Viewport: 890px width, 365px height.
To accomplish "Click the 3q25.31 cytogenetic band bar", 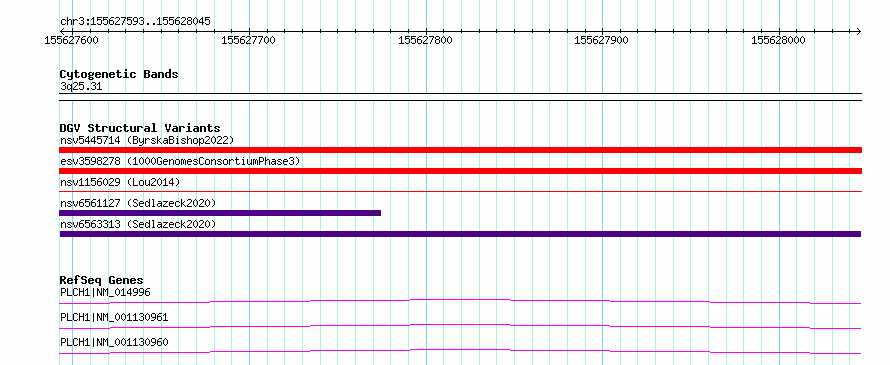I will [460, 97].
